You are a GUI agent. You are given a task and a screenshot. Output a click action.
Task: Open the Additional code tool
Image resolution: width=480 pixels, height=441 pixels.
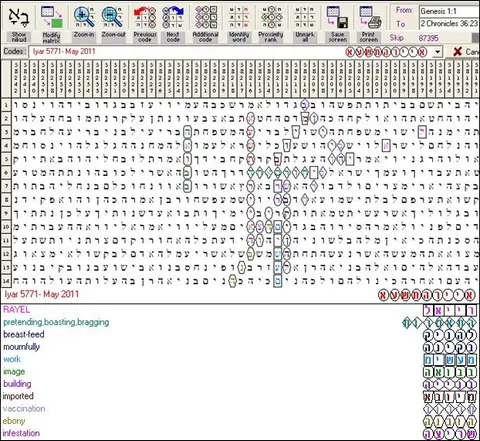(x=206, y=17)
